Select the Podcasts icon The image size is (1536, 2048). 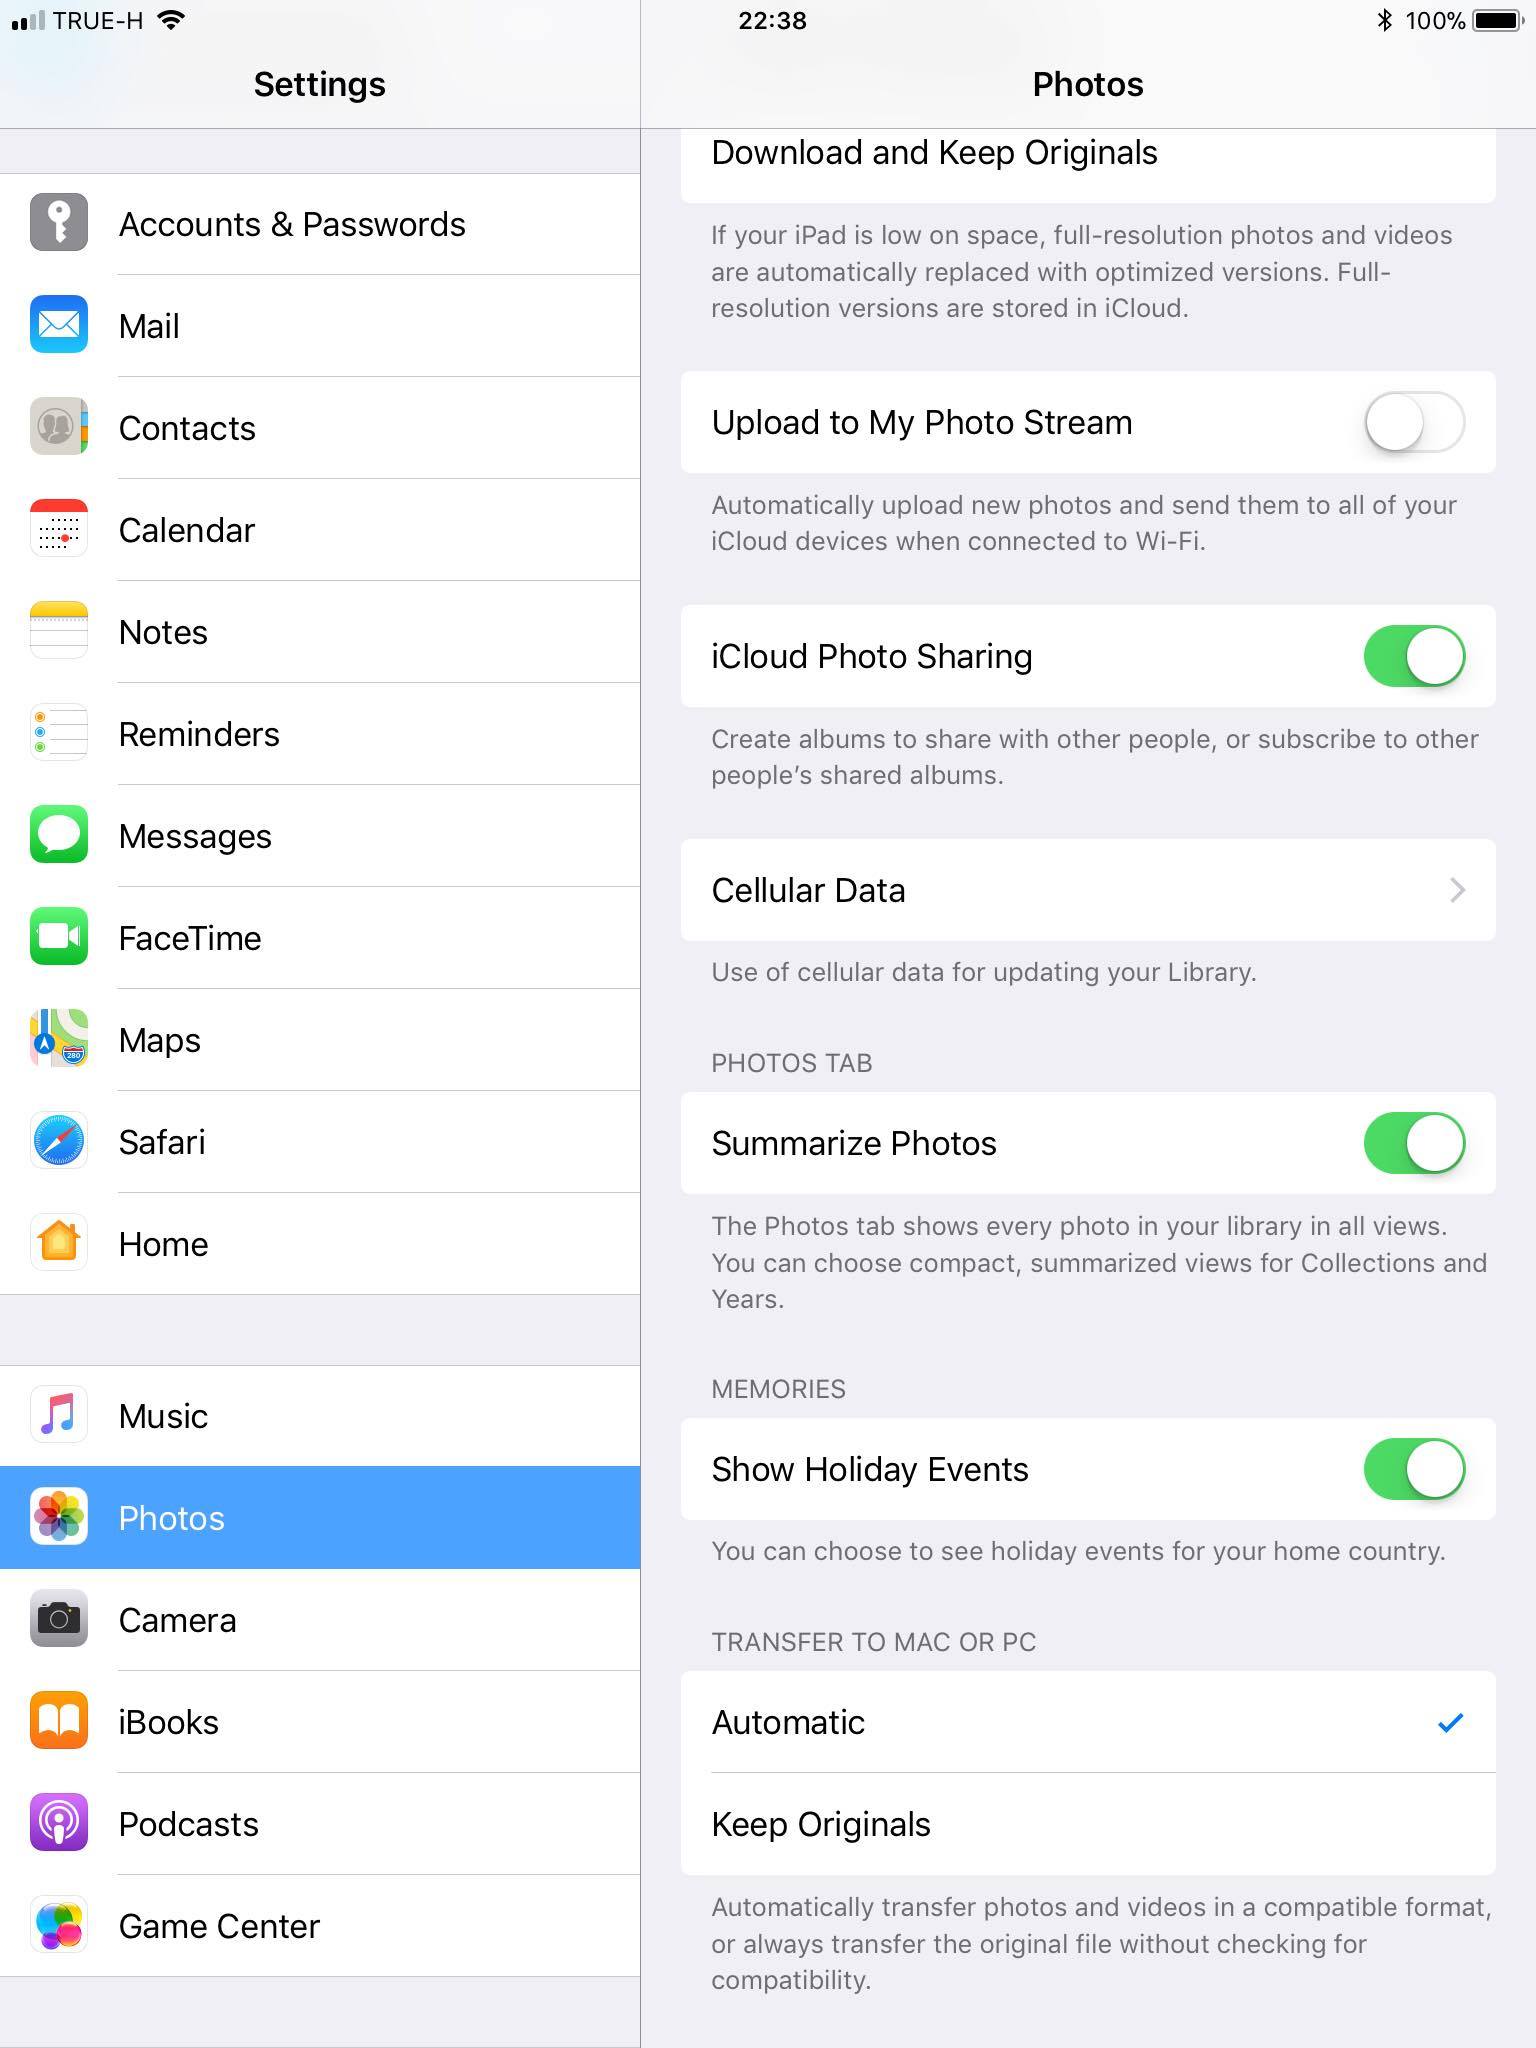click(59, 1823)
